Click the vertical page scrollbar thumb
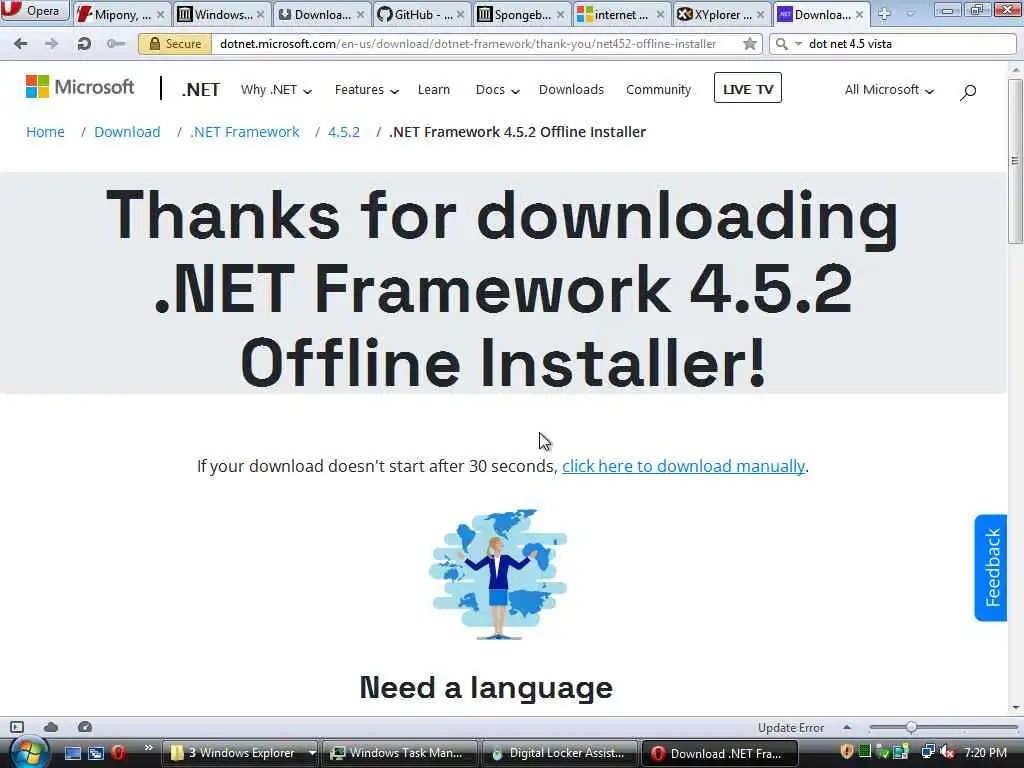The image size is (1024, 768). tap(1015, 160)
